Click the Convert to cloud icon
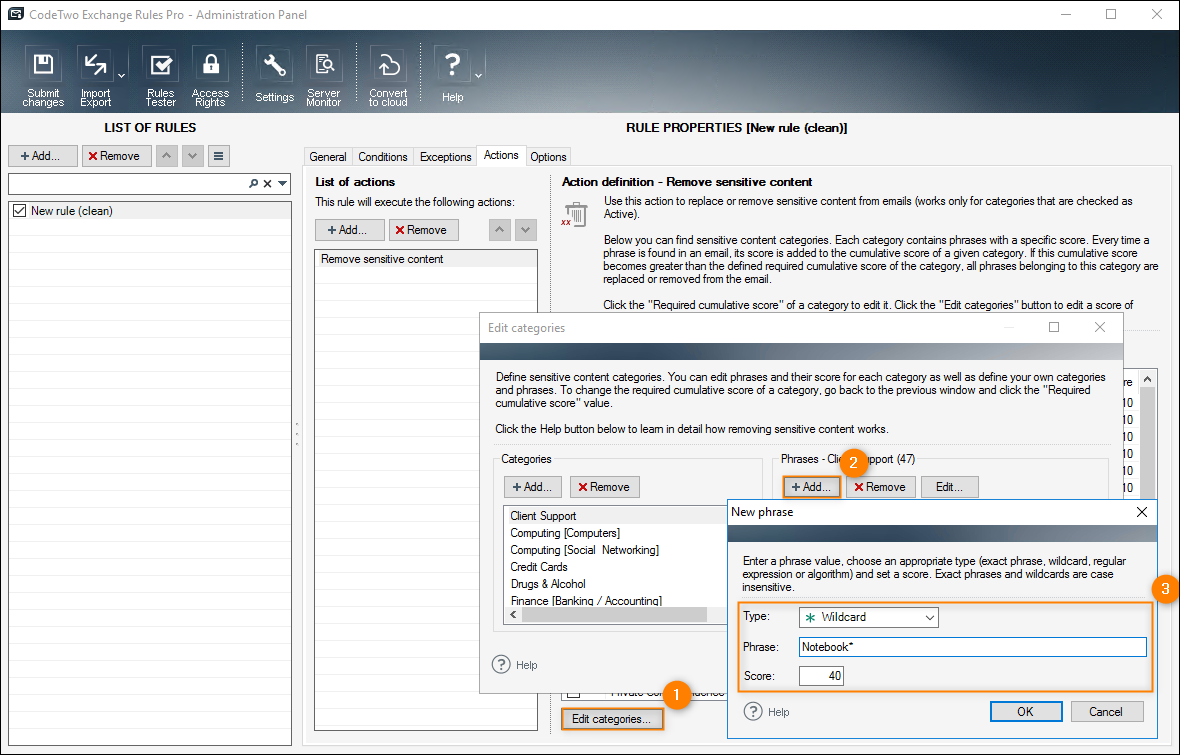The image size is (1180, 755). (x=388, y=76)
